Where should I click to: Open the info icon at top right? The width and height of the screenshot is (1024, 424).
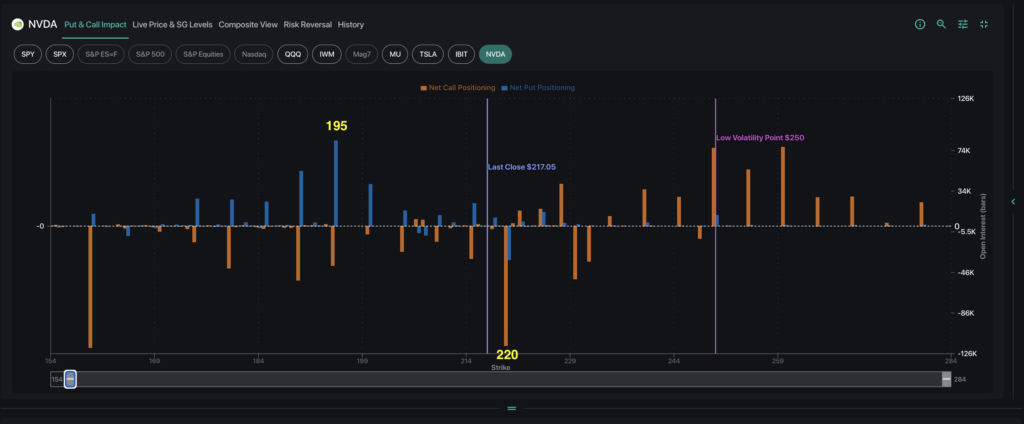[x=920, y=24]
